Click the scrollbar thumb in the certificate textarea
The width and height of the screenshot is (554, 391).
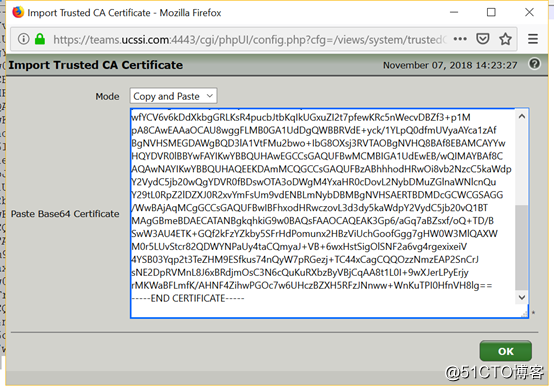pyautogui.click(x=522, y=248)
